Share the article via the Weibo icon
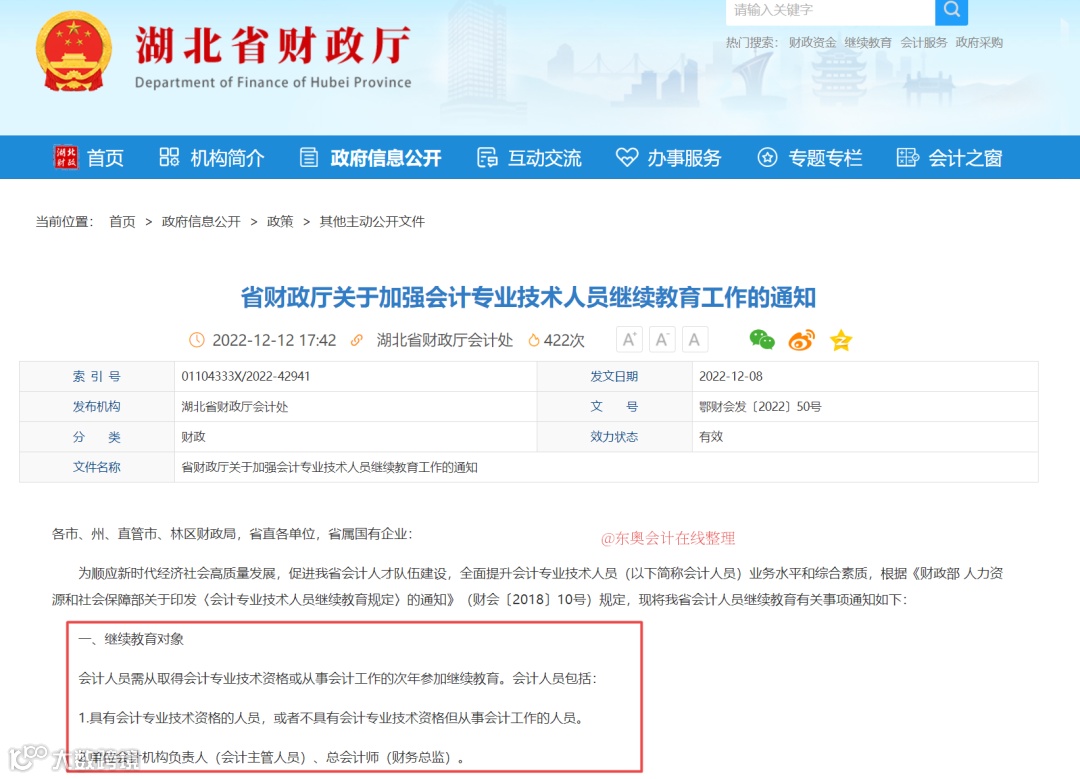This screenshot has height=779, width=1080. coord(801,340)
